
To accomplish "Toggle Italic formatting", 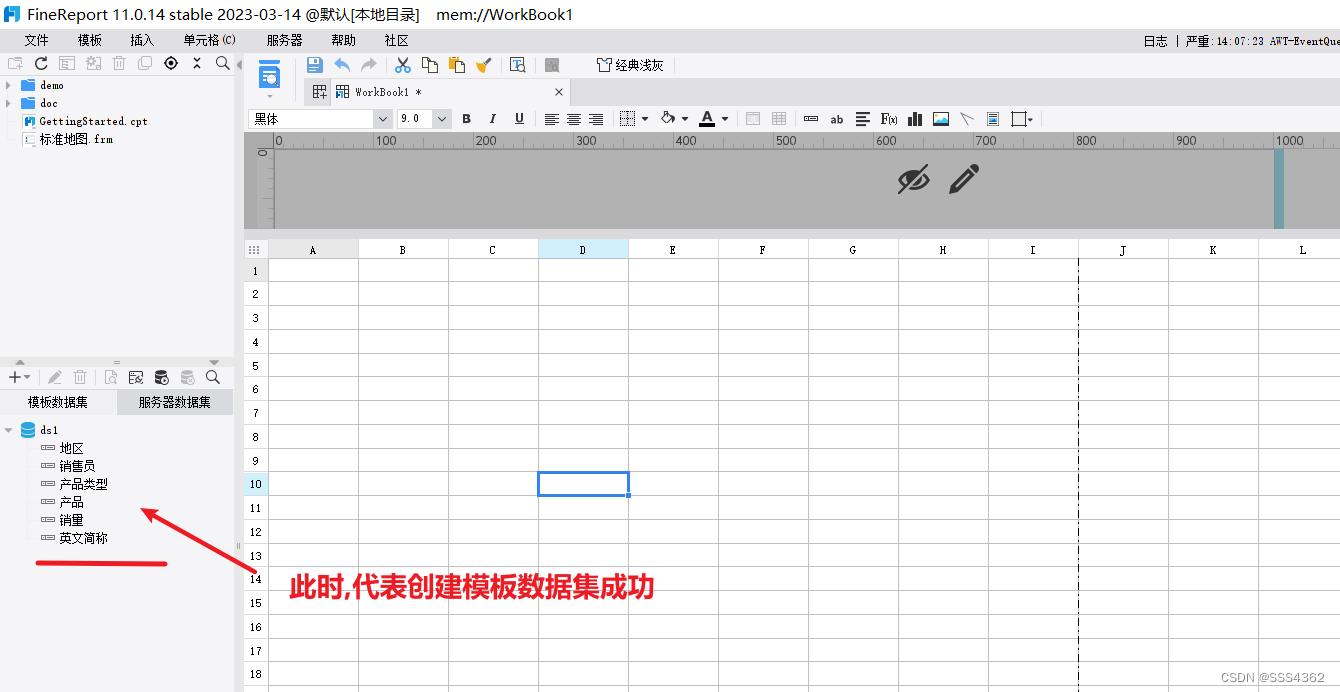I will [x=492, y=119].
